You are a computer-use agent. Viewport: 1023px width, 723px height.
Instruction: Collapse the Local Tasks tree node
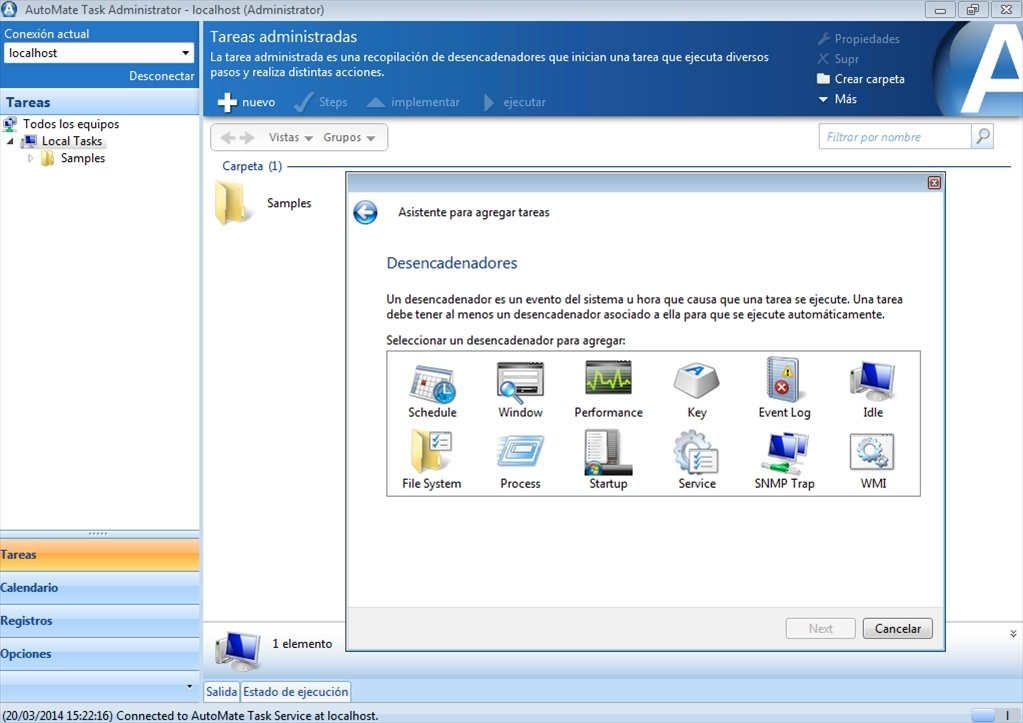pos(10,141)
